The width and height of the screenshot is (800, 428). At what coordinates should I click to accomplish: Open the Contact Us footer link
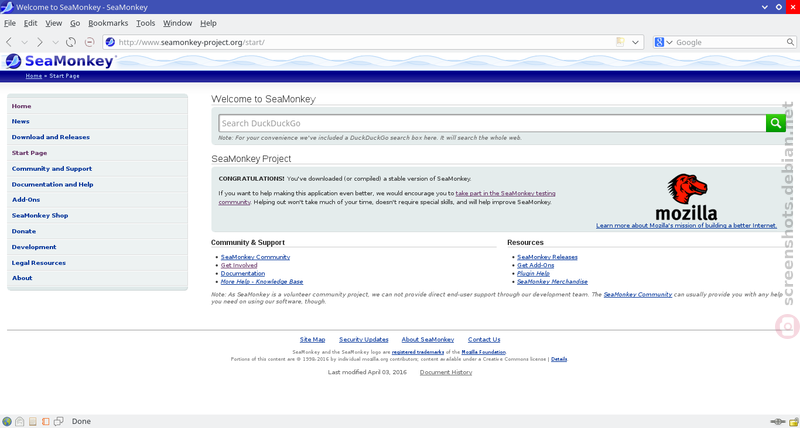click(x=484, y=340)
